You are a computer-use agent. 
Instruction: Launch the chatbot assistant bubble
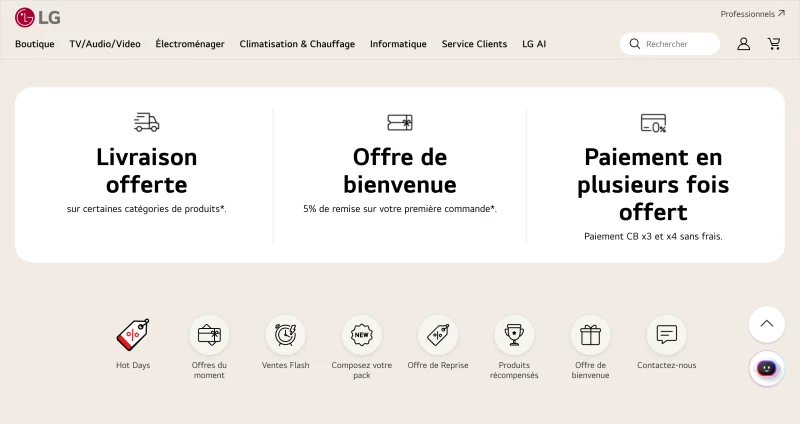click(766, 368)
